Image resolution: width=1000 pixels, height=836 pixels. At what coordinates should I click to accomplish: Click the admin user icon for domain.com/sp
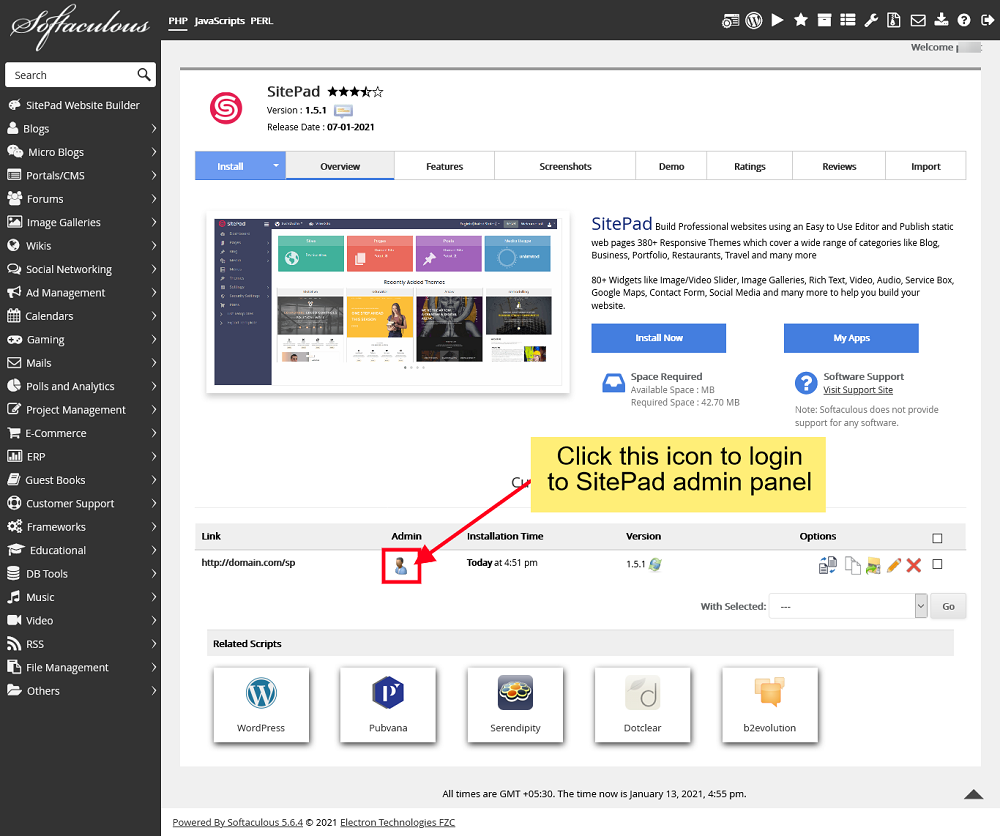pyautogui.click(x=401, y=566)
